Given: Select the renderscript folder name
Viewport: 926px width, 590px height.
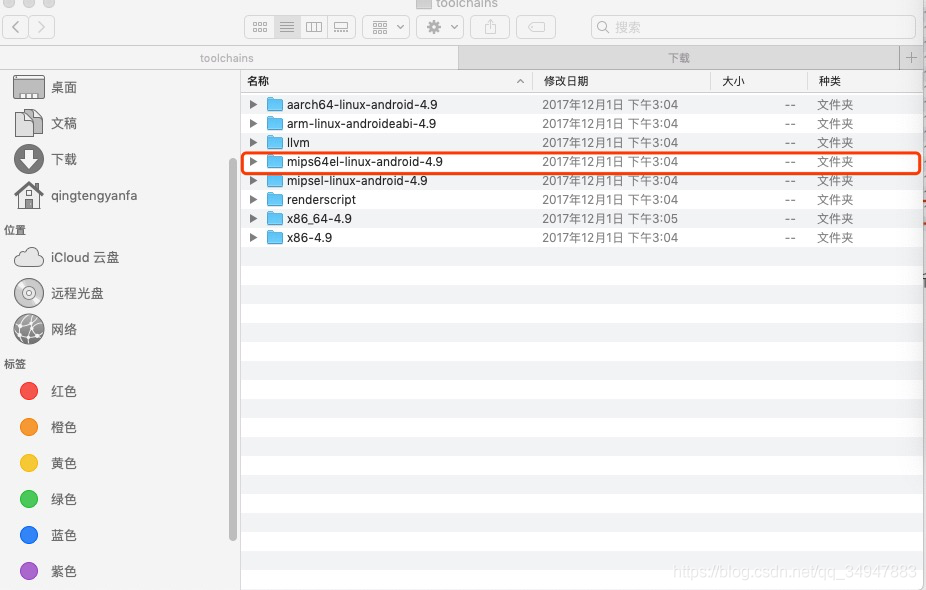Looking at the screenshot, I should [321, 200].
